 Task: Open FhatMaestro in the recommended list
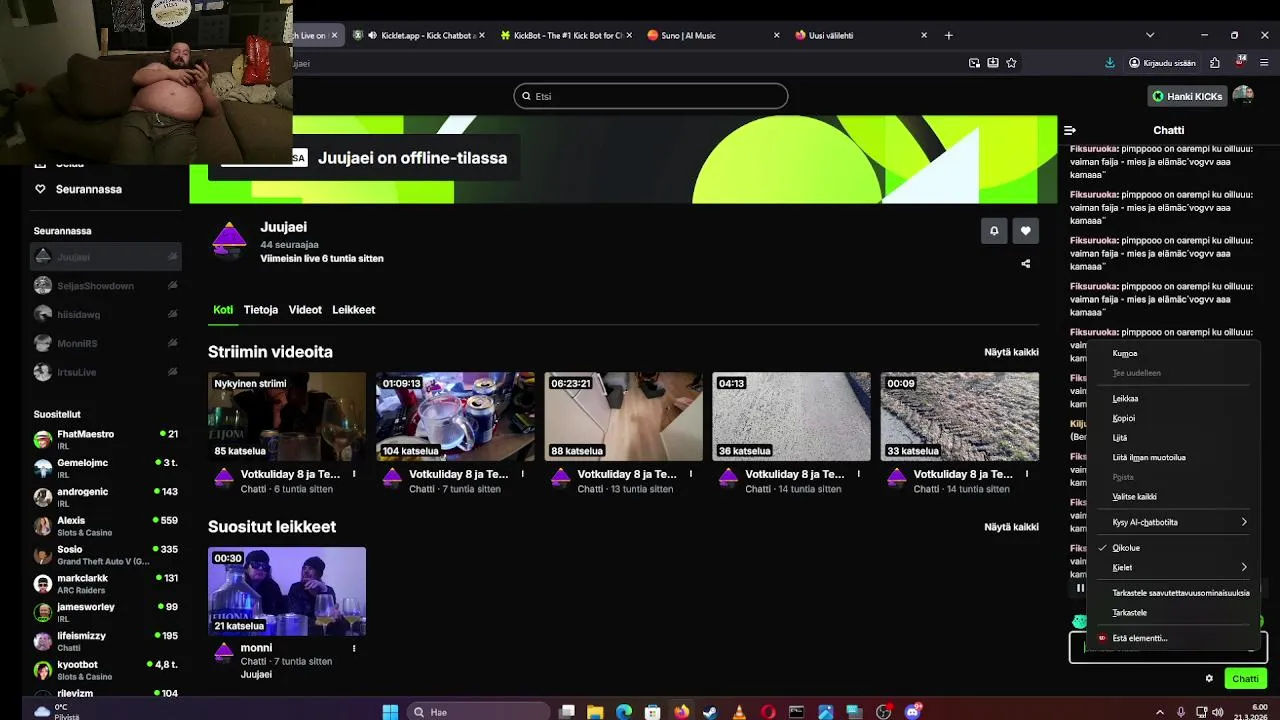click(106, 440)
